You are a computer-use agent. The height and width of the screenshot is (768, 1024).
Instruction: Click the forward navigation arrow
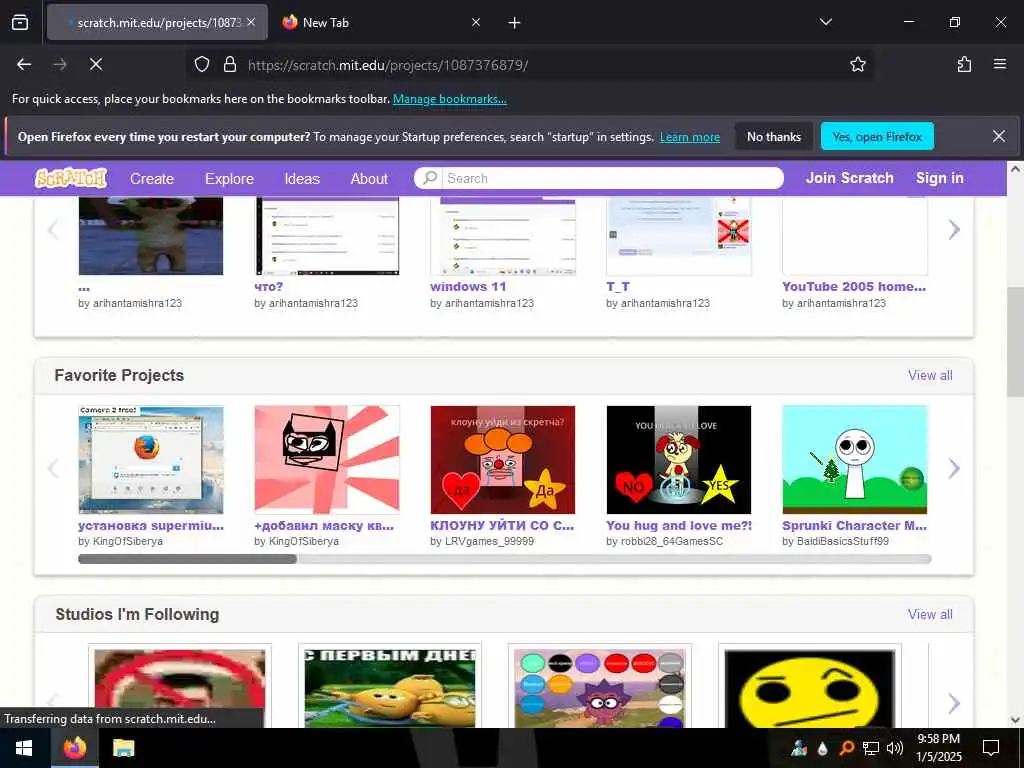[60, 64]
